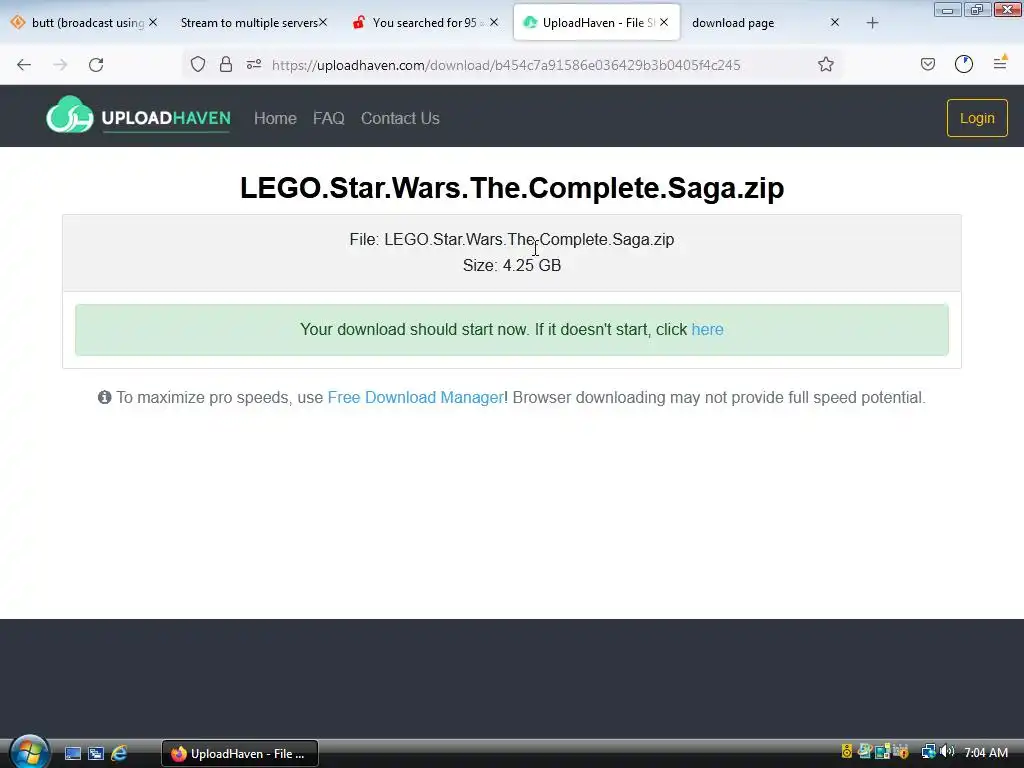
Task: Open the tracking protection shield icon
Action: pyautogui.click(x=198, y=64)
